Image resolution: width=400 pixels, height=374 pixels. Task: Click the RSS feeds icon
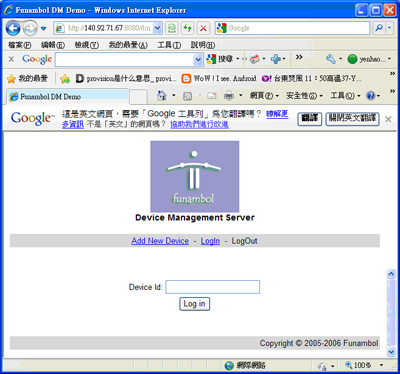coord(188,96)
